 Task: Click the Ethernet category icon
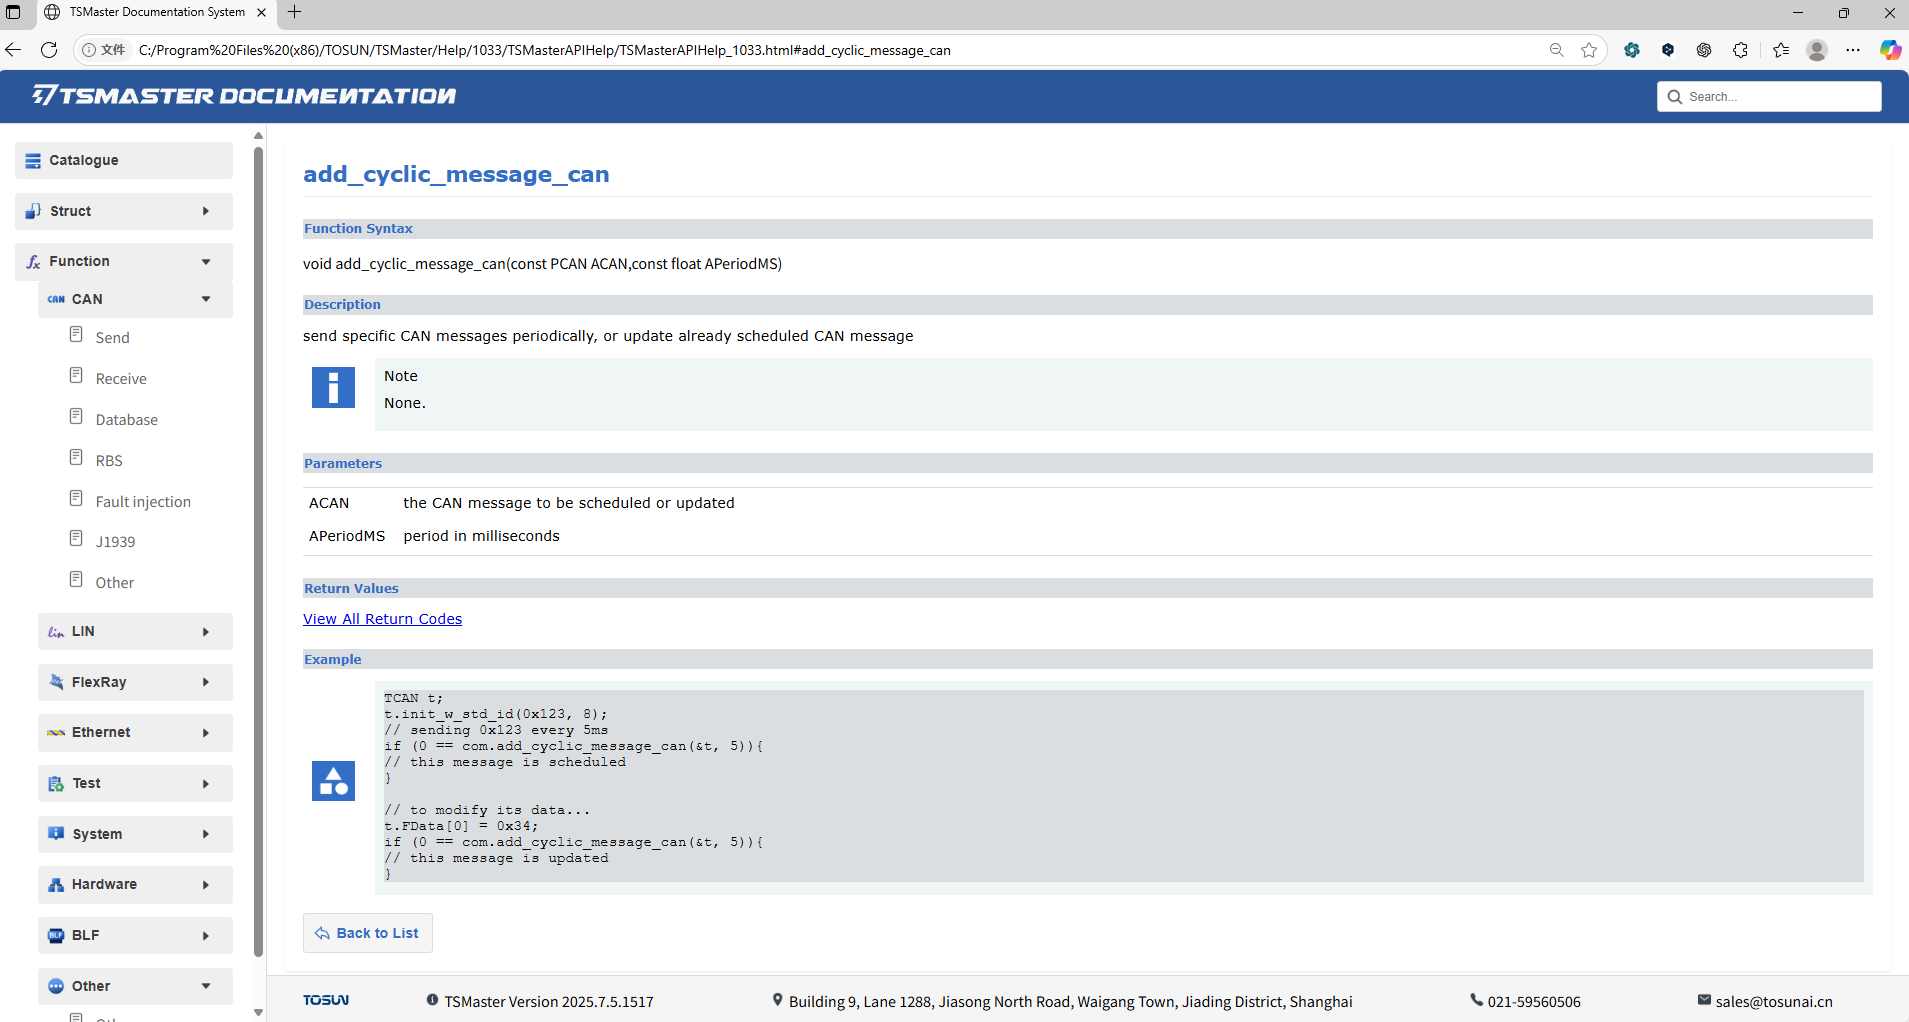click(x=56, y=733)
